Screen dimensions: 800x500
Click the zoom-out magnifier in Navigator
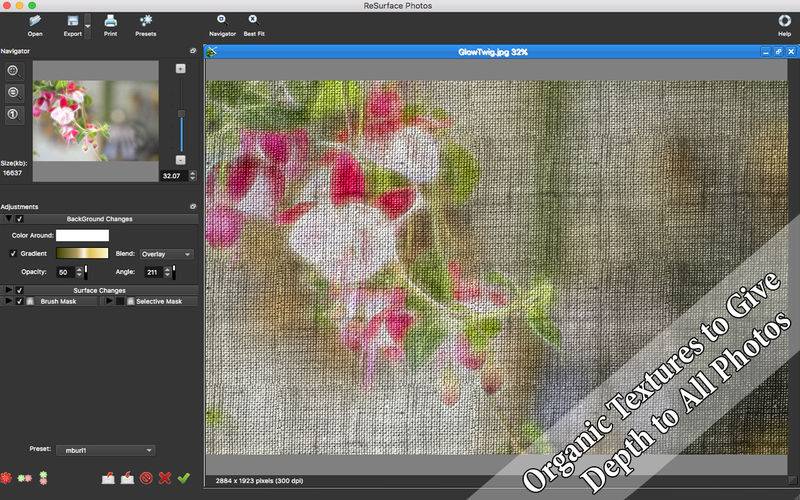pyautogui.click(x=14, y=93)
